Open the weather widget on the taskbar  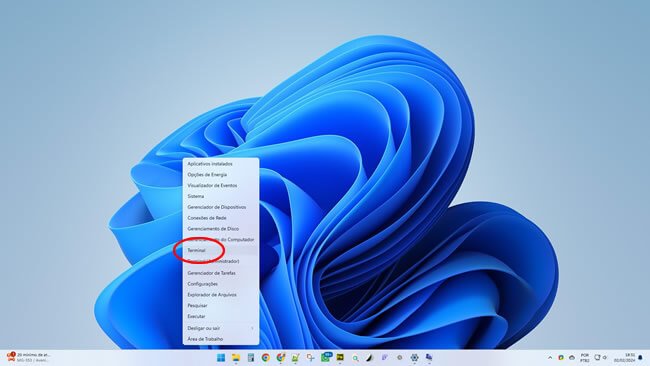[x=29, y=357]
